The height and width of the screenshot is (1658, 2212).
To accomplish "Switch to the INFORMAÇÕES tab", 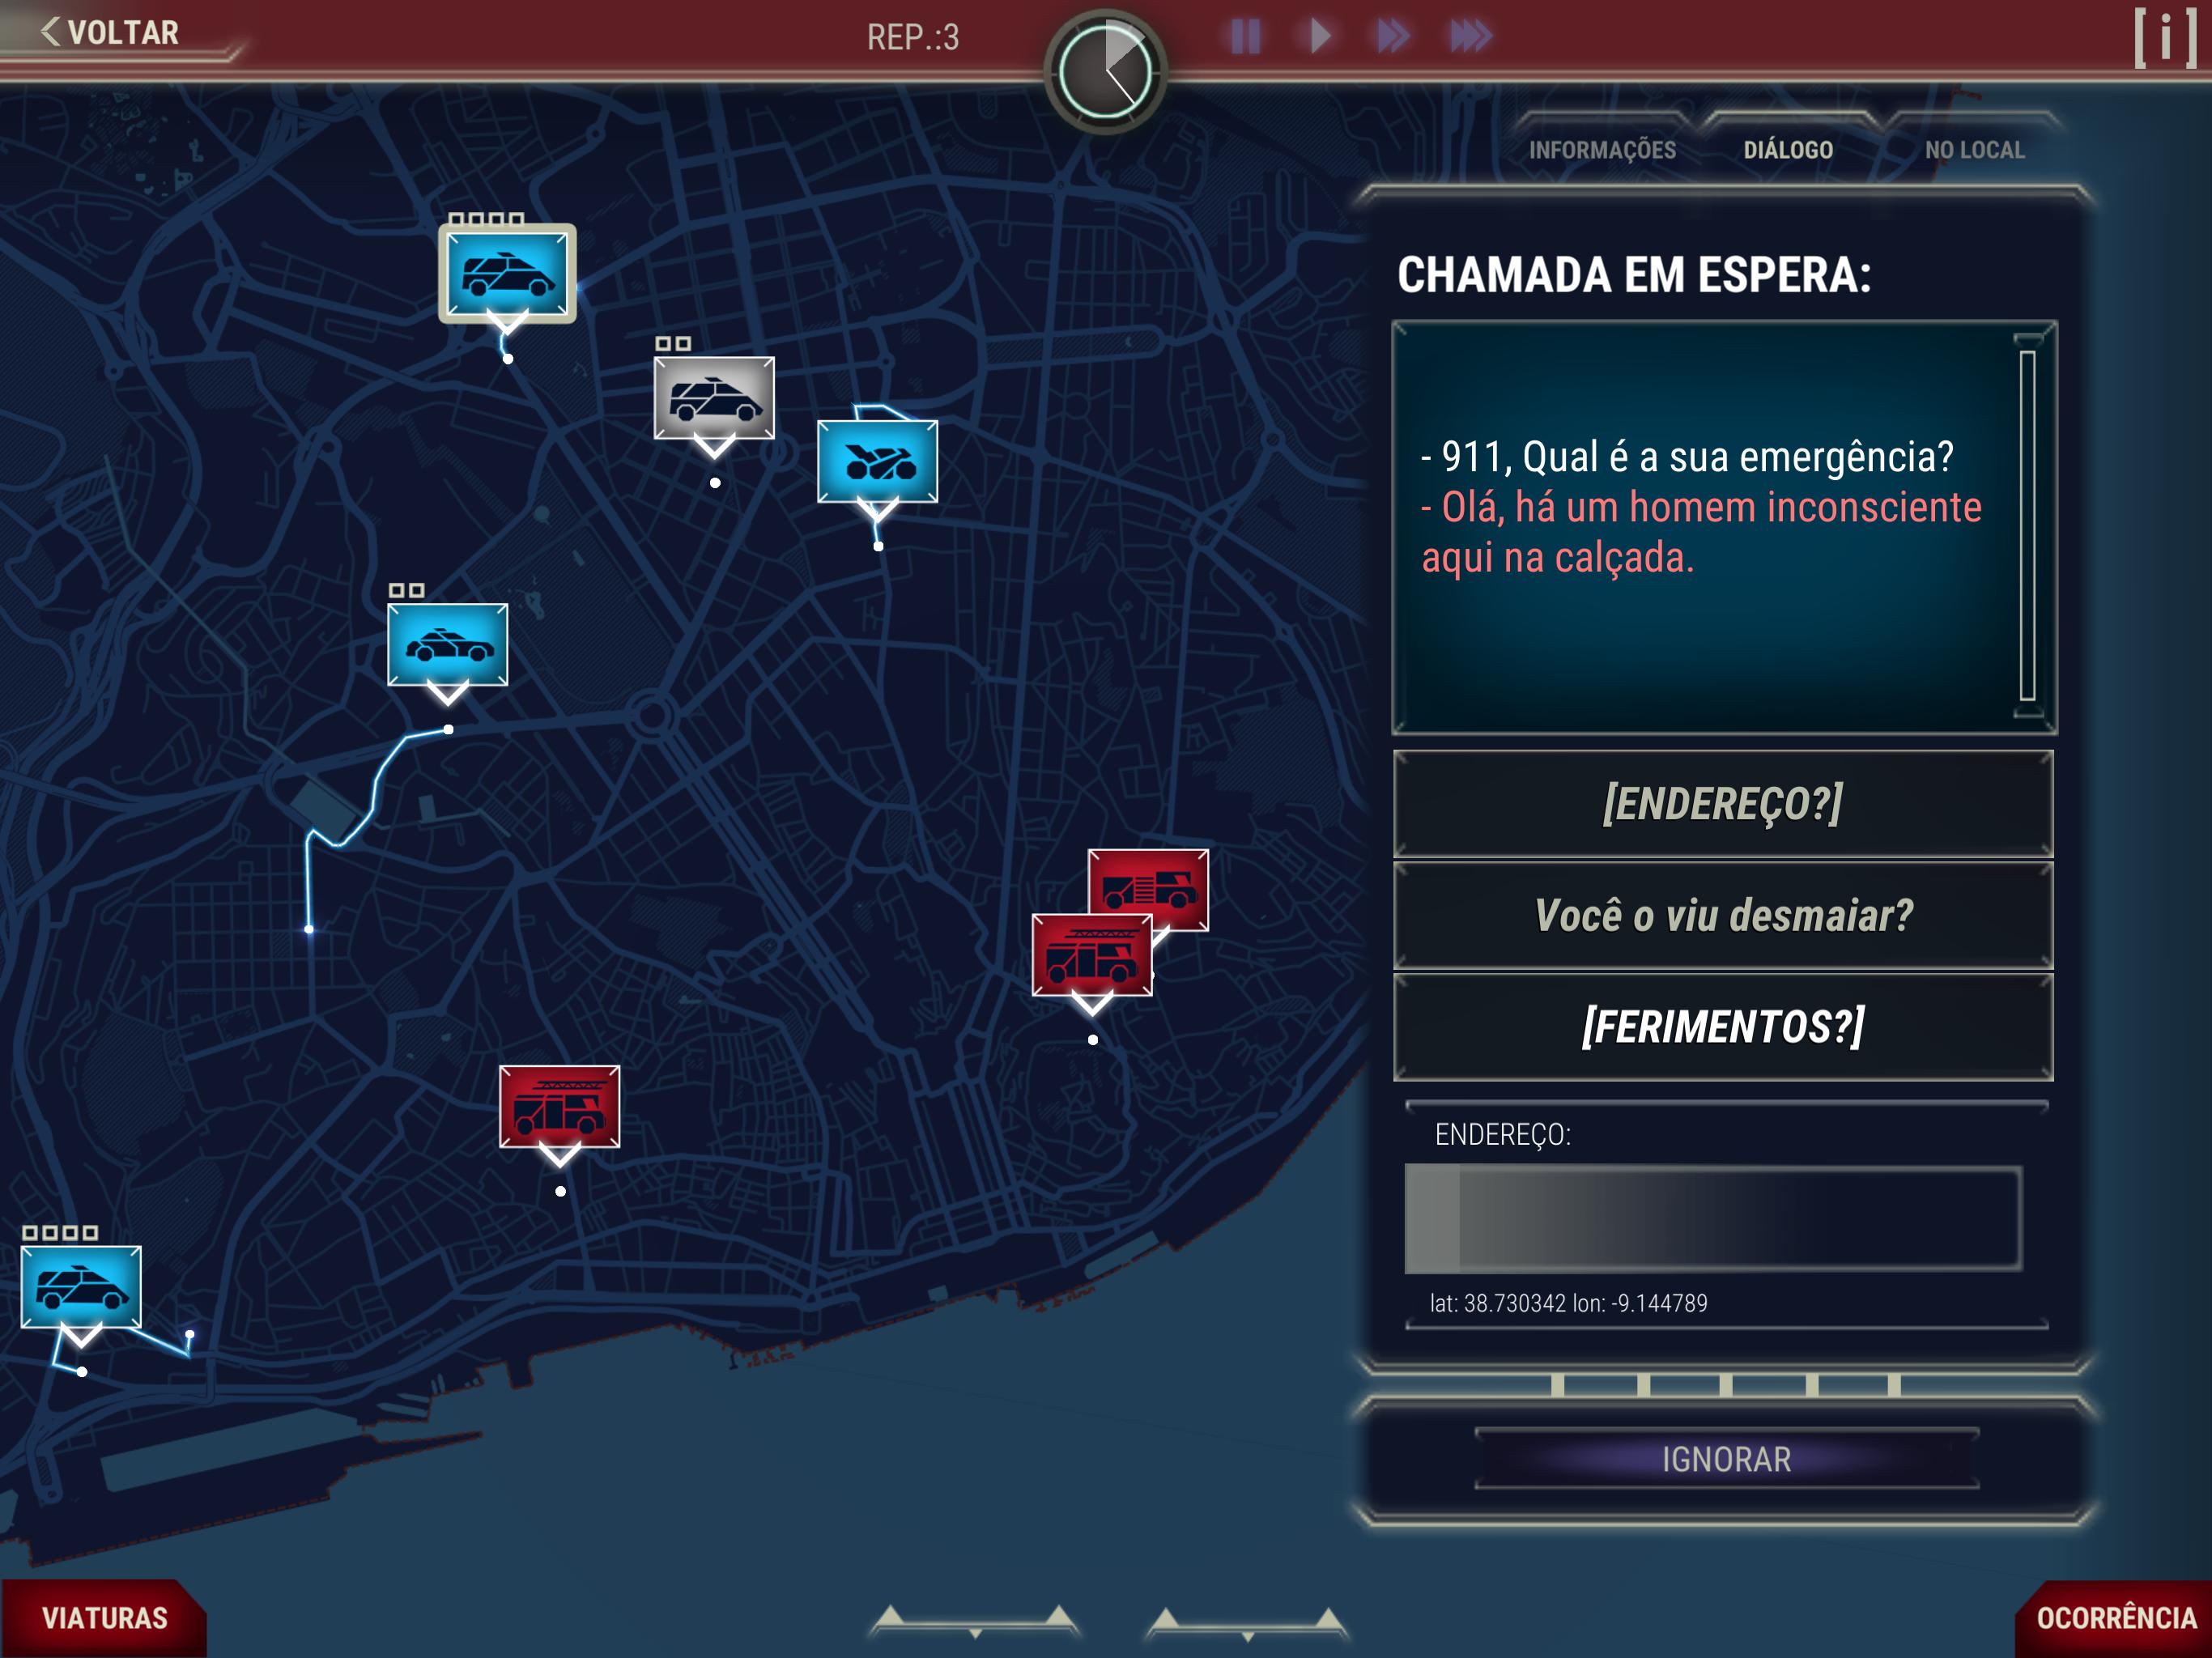I will (x=1602, y=150).
